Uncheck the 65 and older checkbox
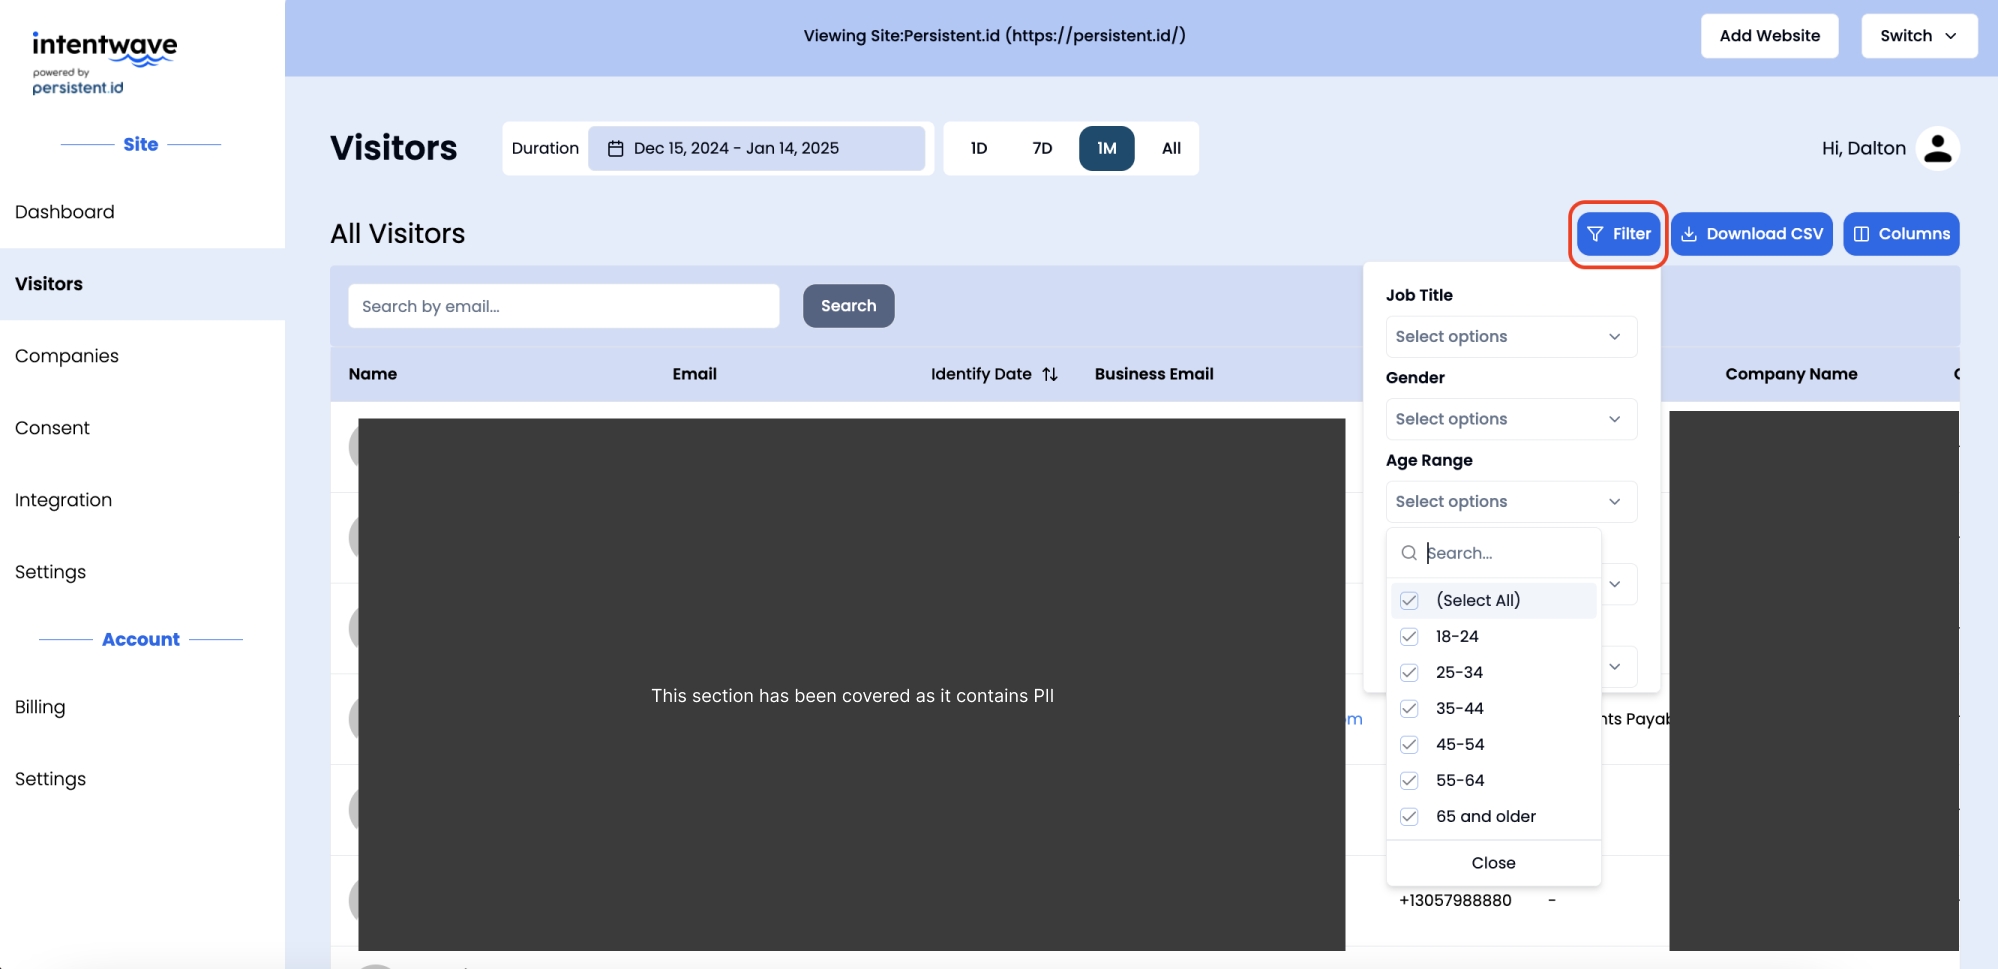Image resolution: width=1998 pixels, height=969 pixels. 1409,816
